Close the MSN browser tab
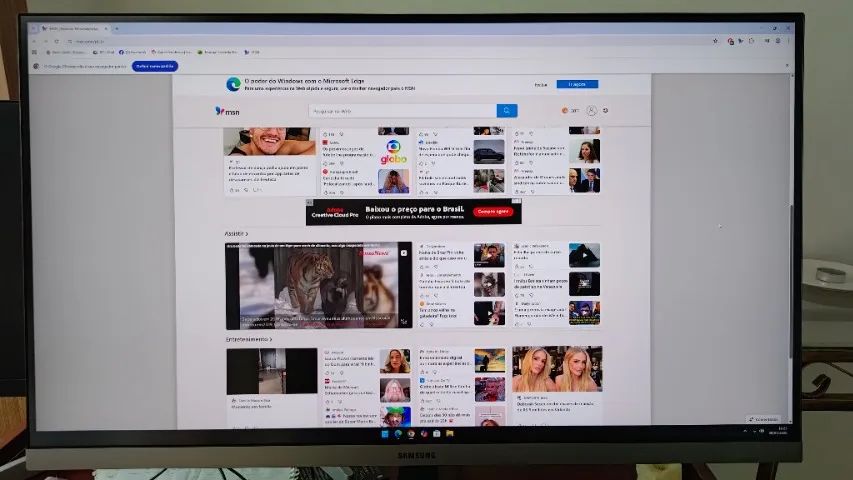The image size is (853, 480). [106, 28]
